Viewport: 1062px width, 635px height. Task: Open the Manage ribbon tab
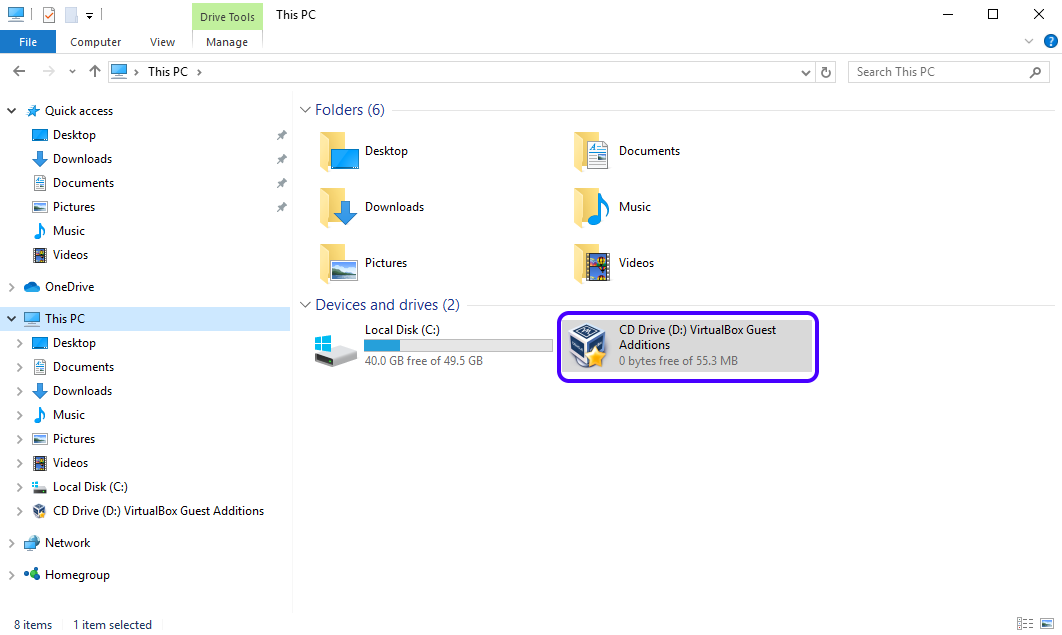pos(227,42)
